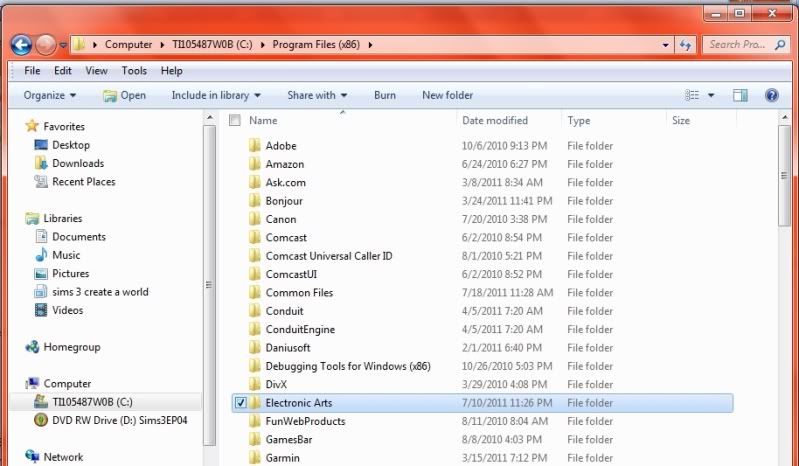Go back with the Back arrow button
This screenshot has width=799, height=466.
point(21,45)
